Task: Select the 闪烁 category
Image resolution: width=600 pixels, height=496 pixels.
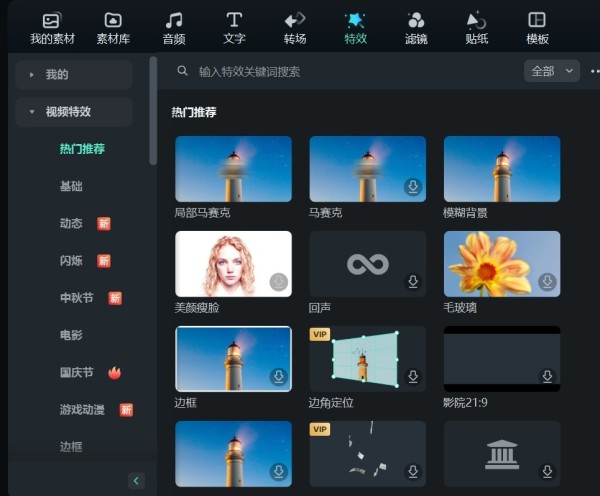Action: click(x=71, y=261)
